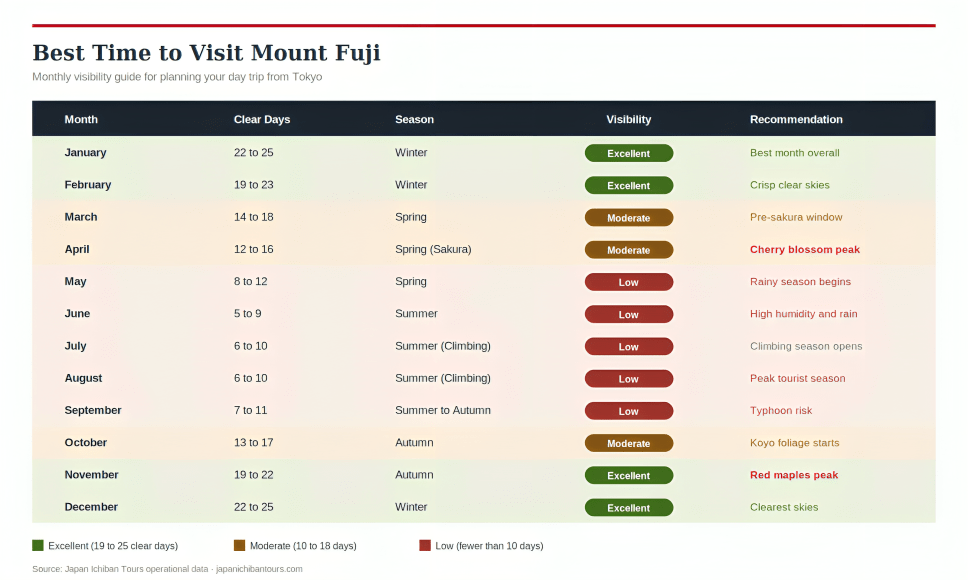The width and height of the screenshot is (968, 580).
Task: Select the September month cell
Action: point(93,411)
